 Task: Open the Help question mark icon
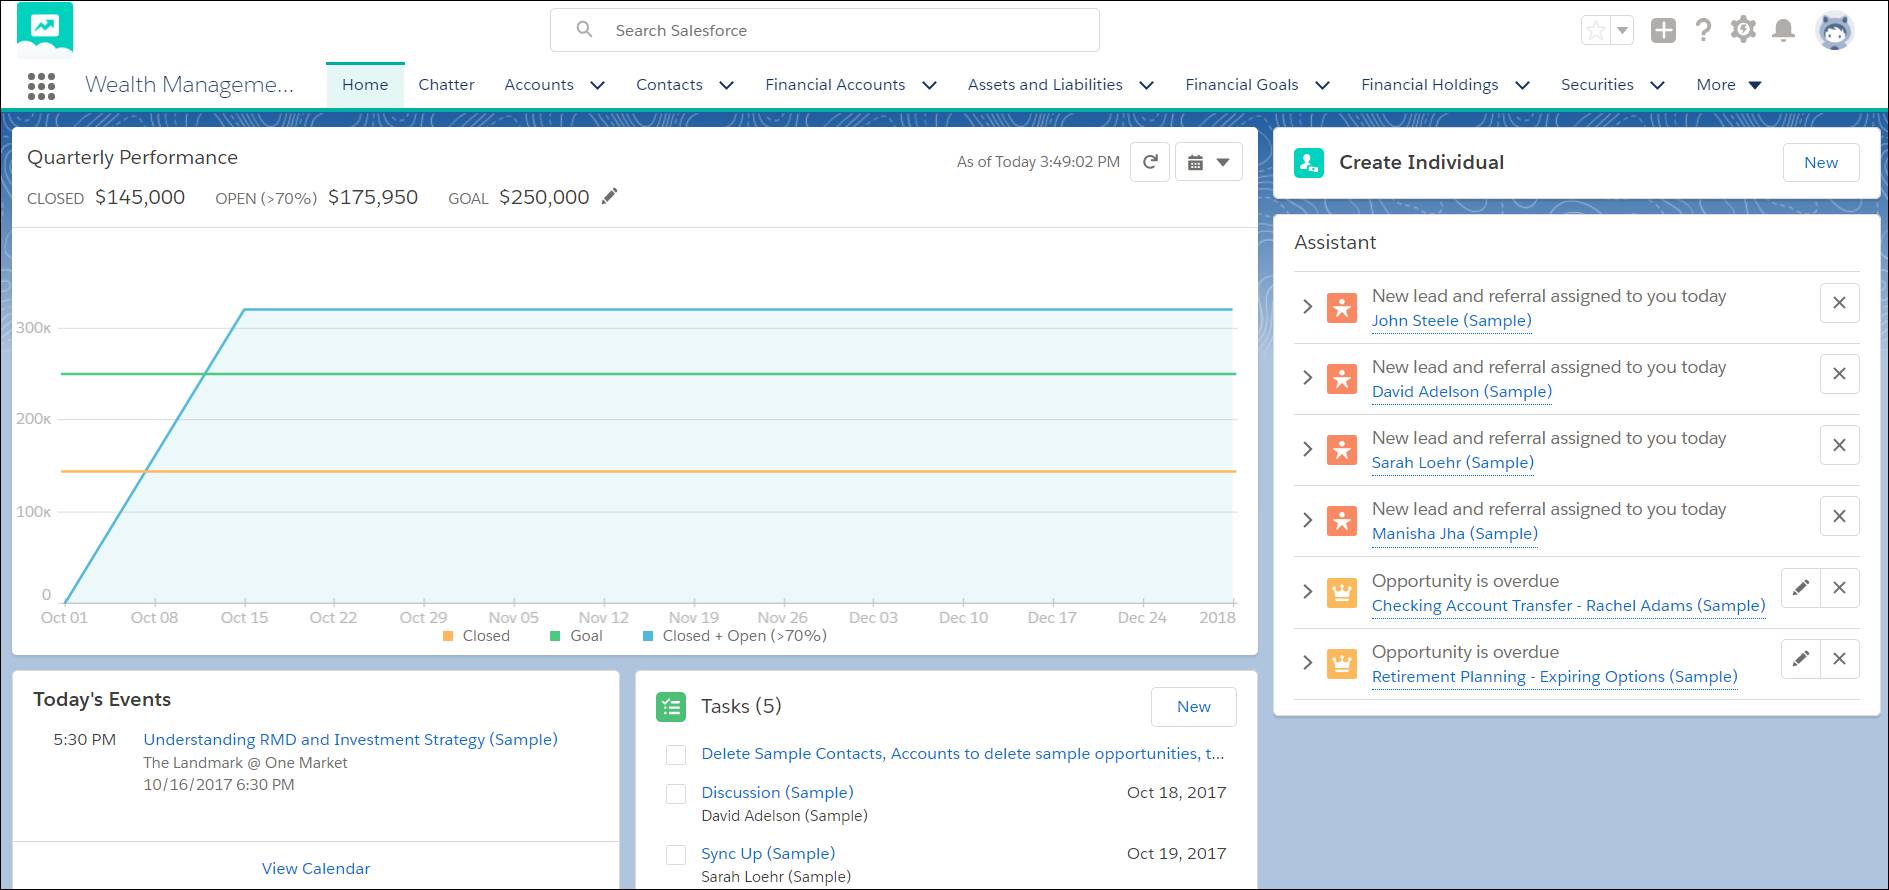[1703, 30]
